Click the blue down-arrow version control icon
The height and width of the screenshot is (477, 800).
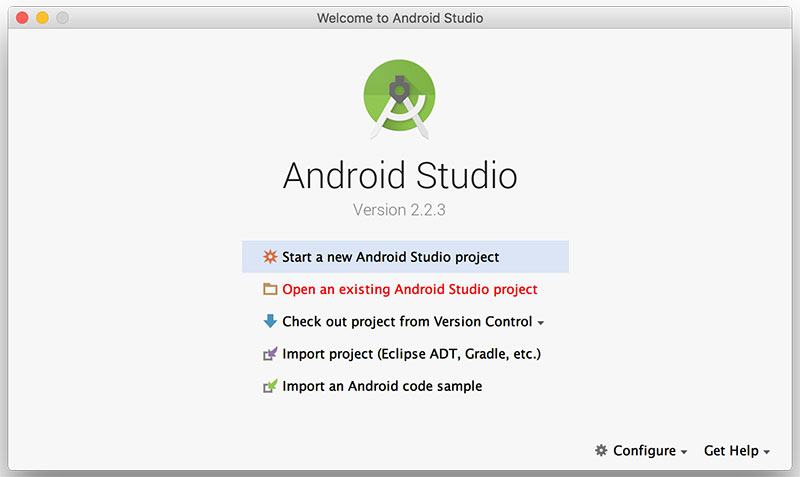(270, 321)
